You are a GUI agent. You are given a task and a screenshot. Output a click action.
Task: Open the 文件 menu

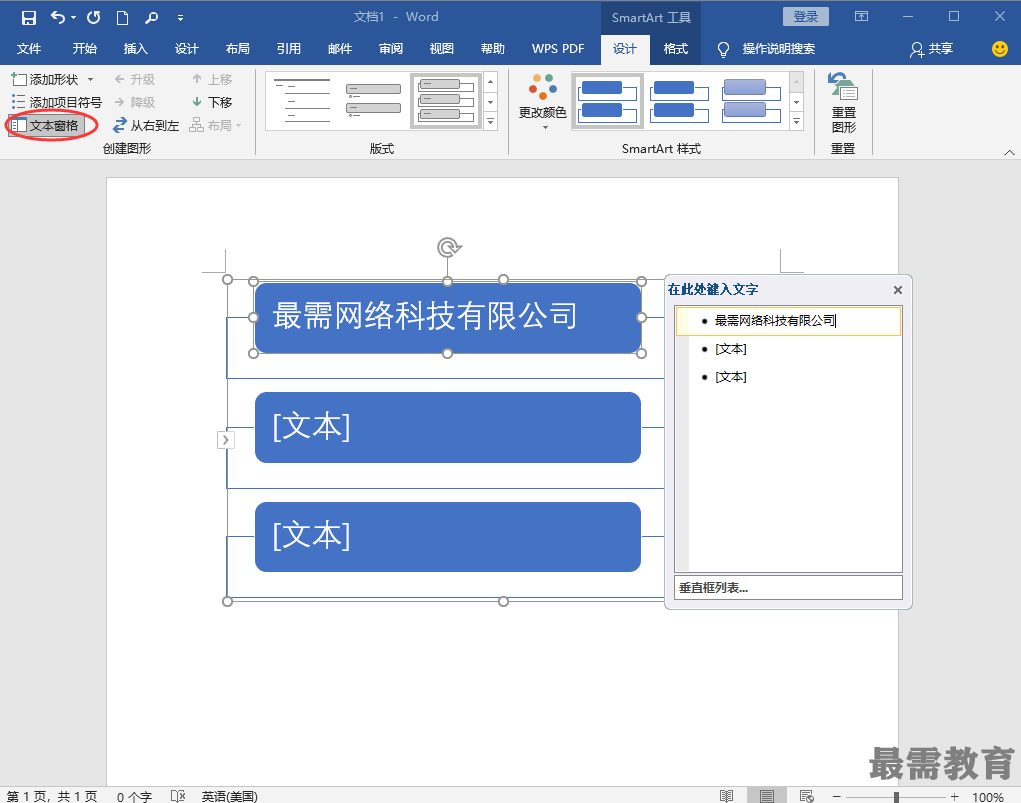pos(29,49)
